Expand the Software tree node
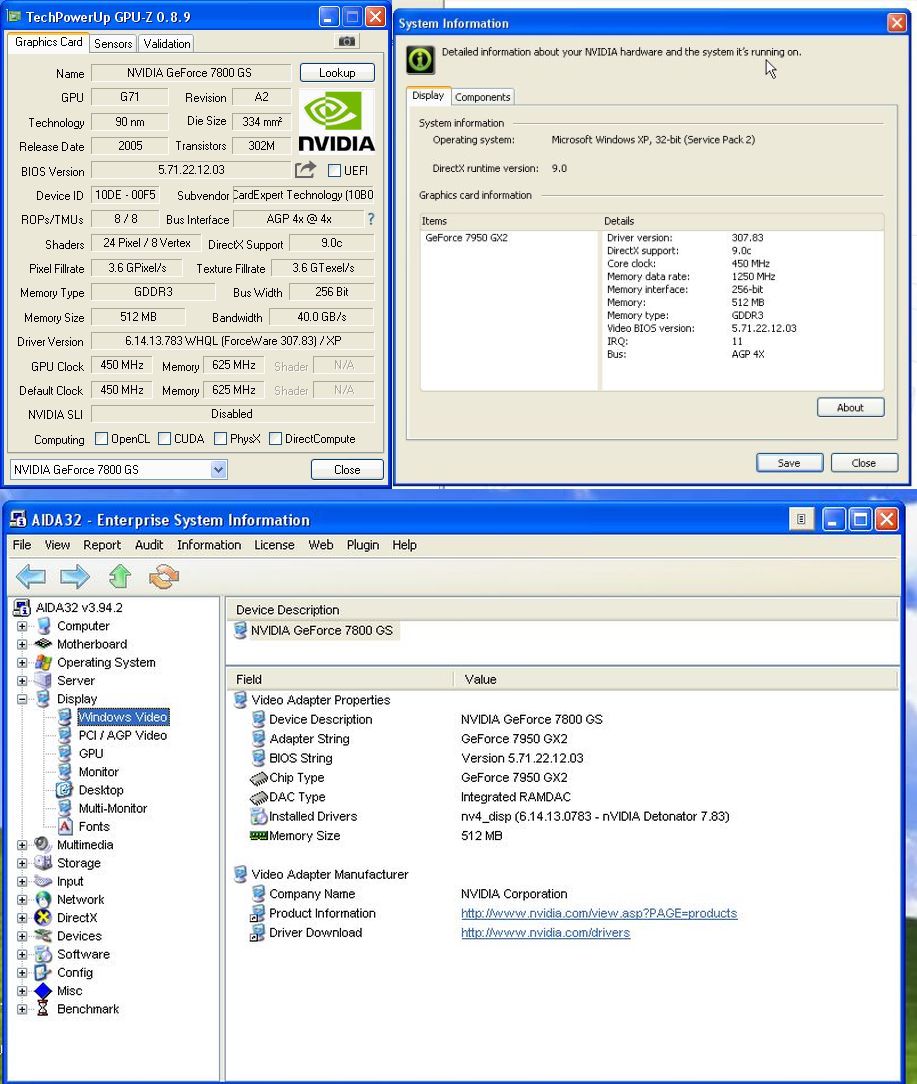Image resolution: width=917 pixels, height=1084 pixels. point(22,955)
